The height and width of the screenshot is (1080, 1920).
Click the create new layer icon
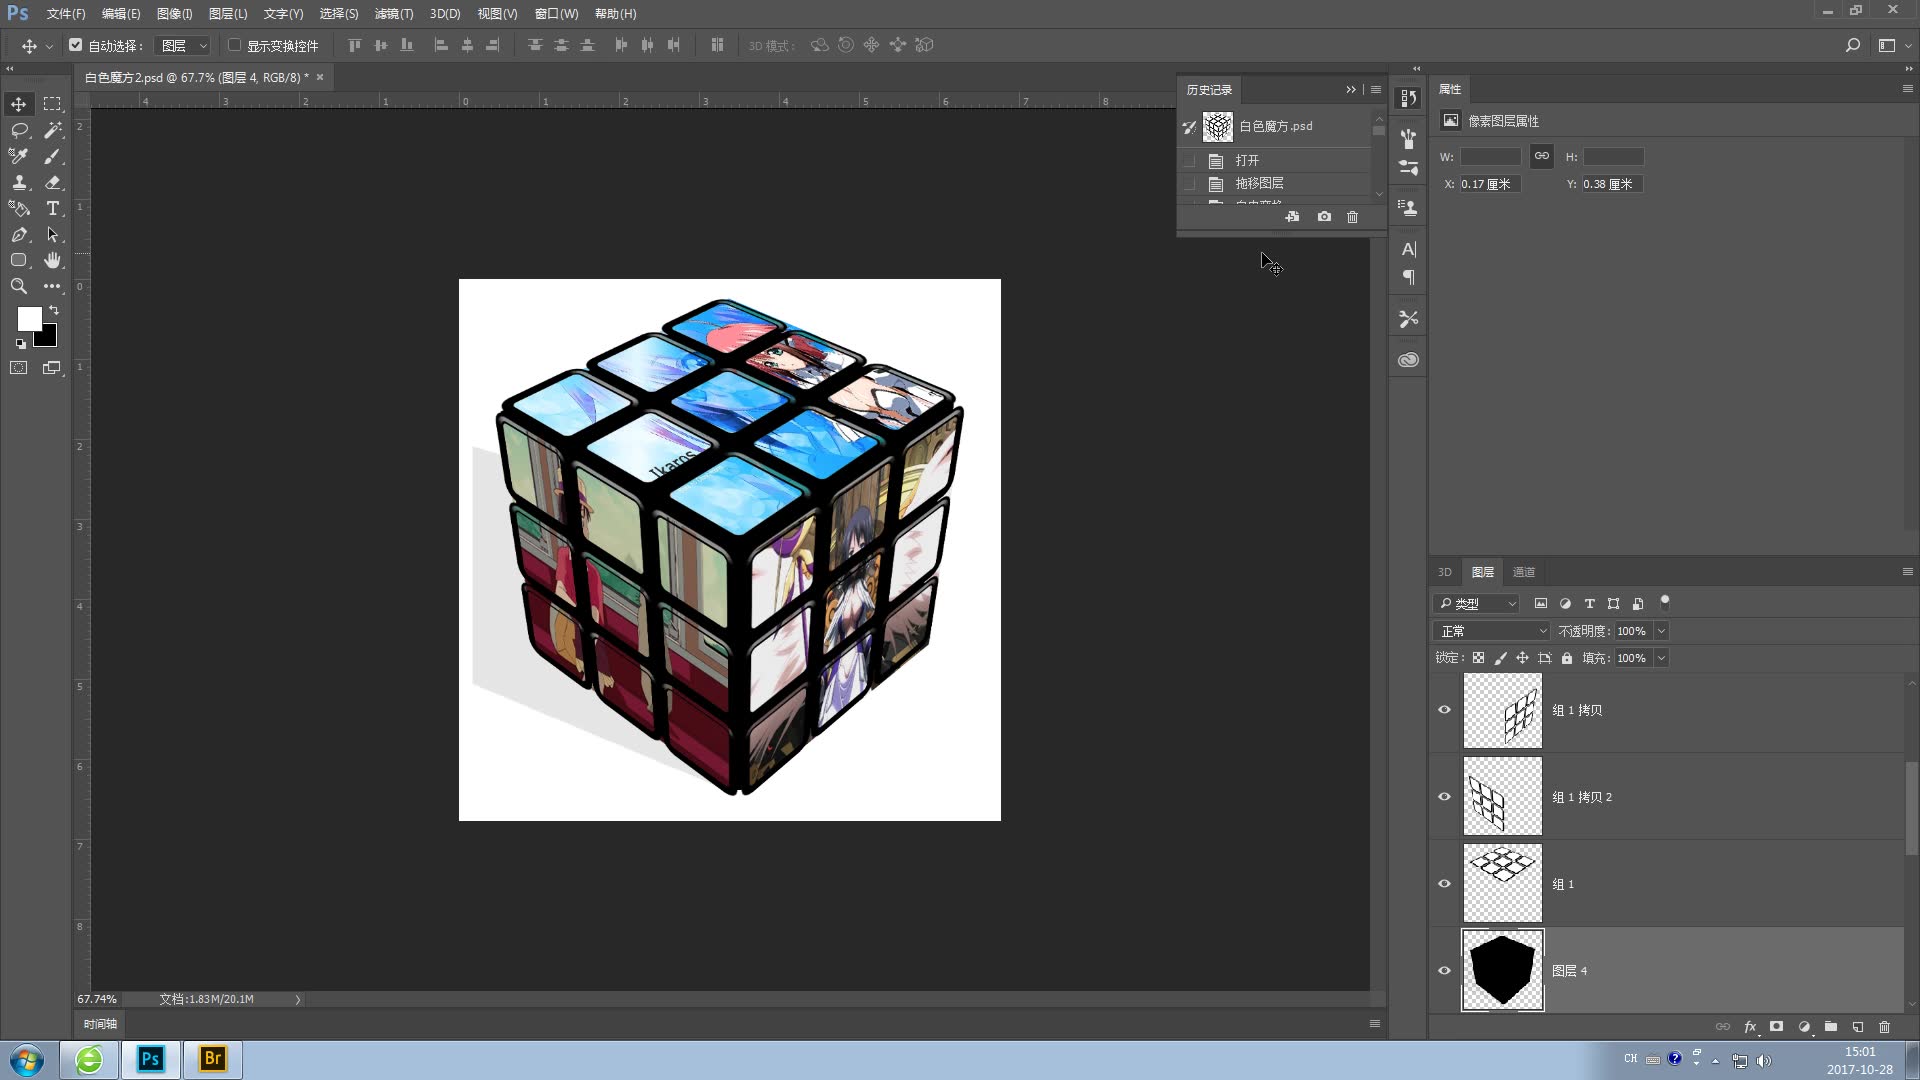tap(1858, 1027)
